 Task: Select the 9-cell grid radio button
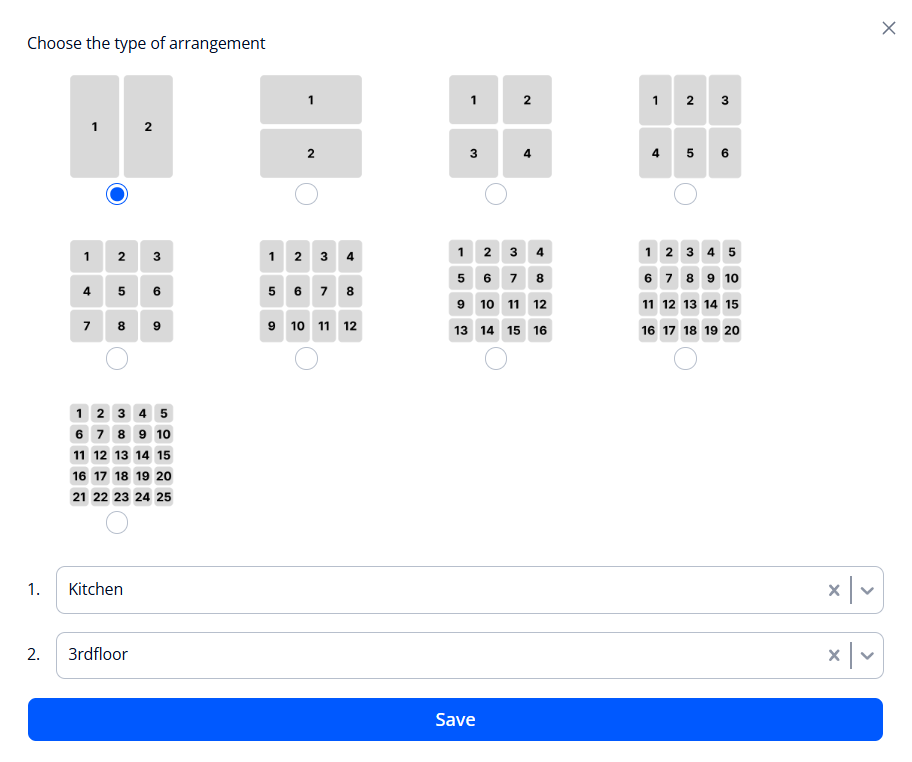(x=117, y=358)
